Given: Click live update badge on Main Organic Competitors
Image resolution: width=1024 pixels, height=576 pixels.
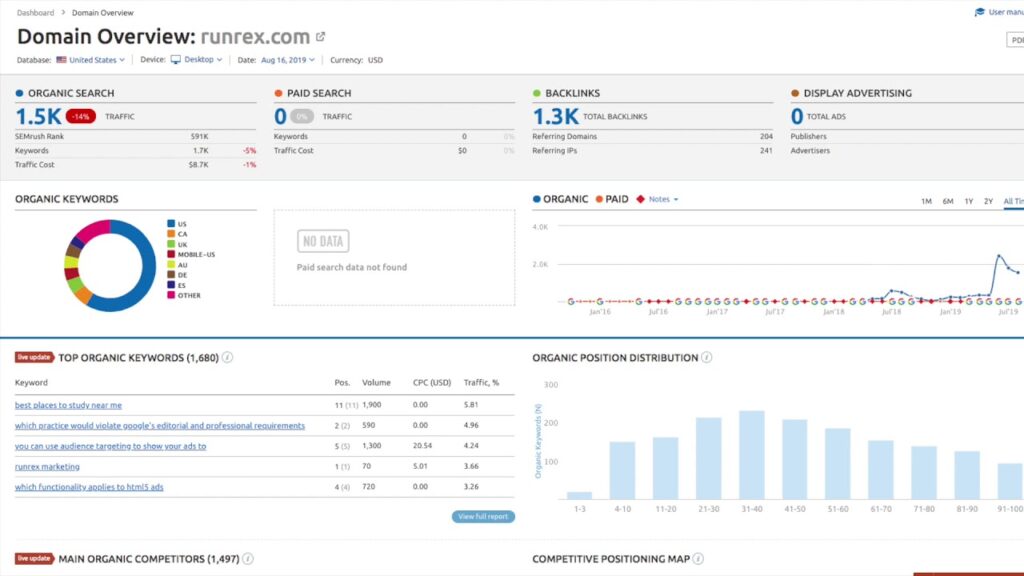Looking at the screenshot, I should [34, 558].
